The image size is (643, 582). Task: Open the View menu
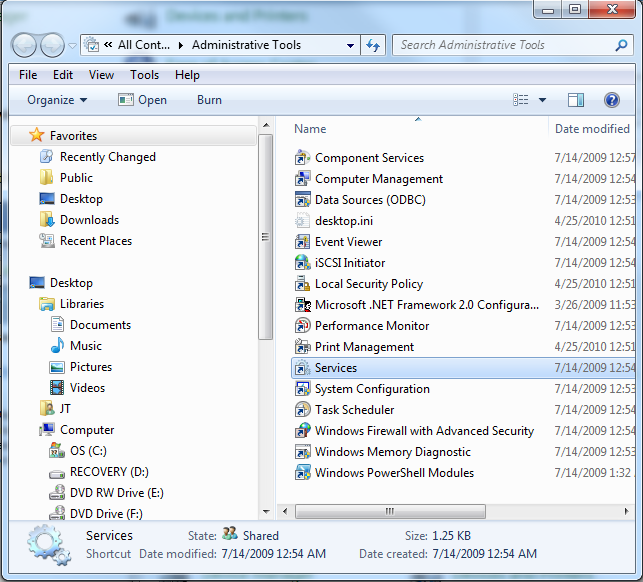tap(101, 75)
